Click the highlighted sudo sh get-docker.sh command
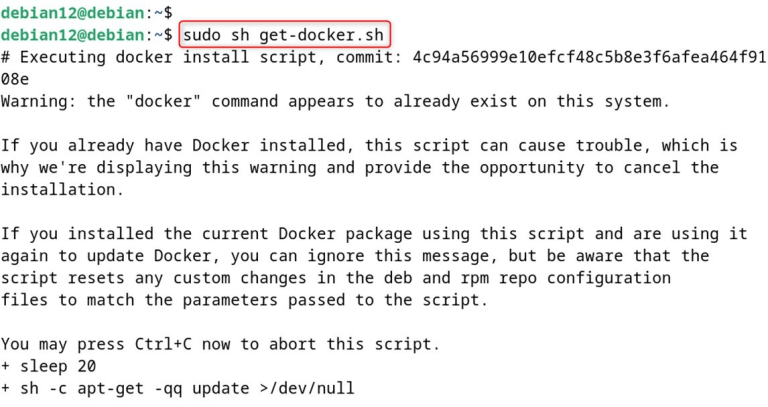This screenshot has width=768, height=407. [284, 35]
